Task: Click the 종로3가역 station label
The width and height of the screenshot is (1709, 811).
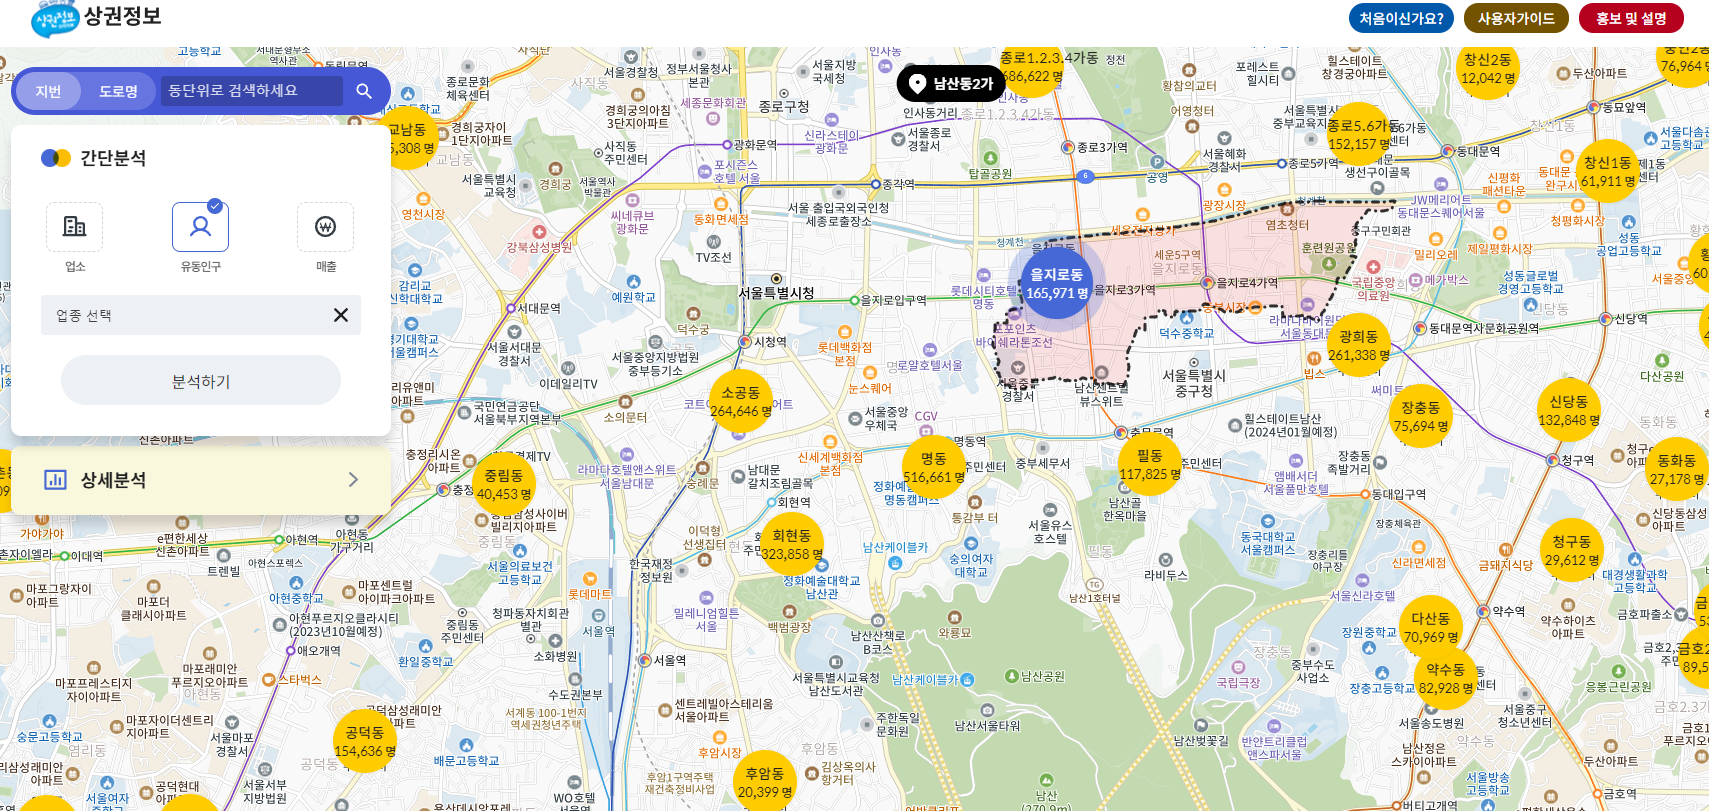Action: tap(1102, 147)
